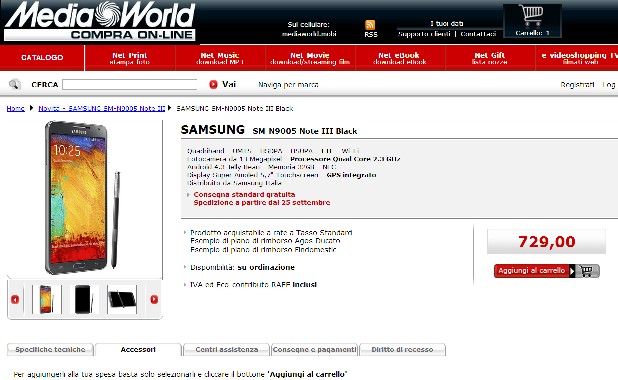
Task: Click Disponibilità: su ordinazione text
Action: (x=242, y=267)
